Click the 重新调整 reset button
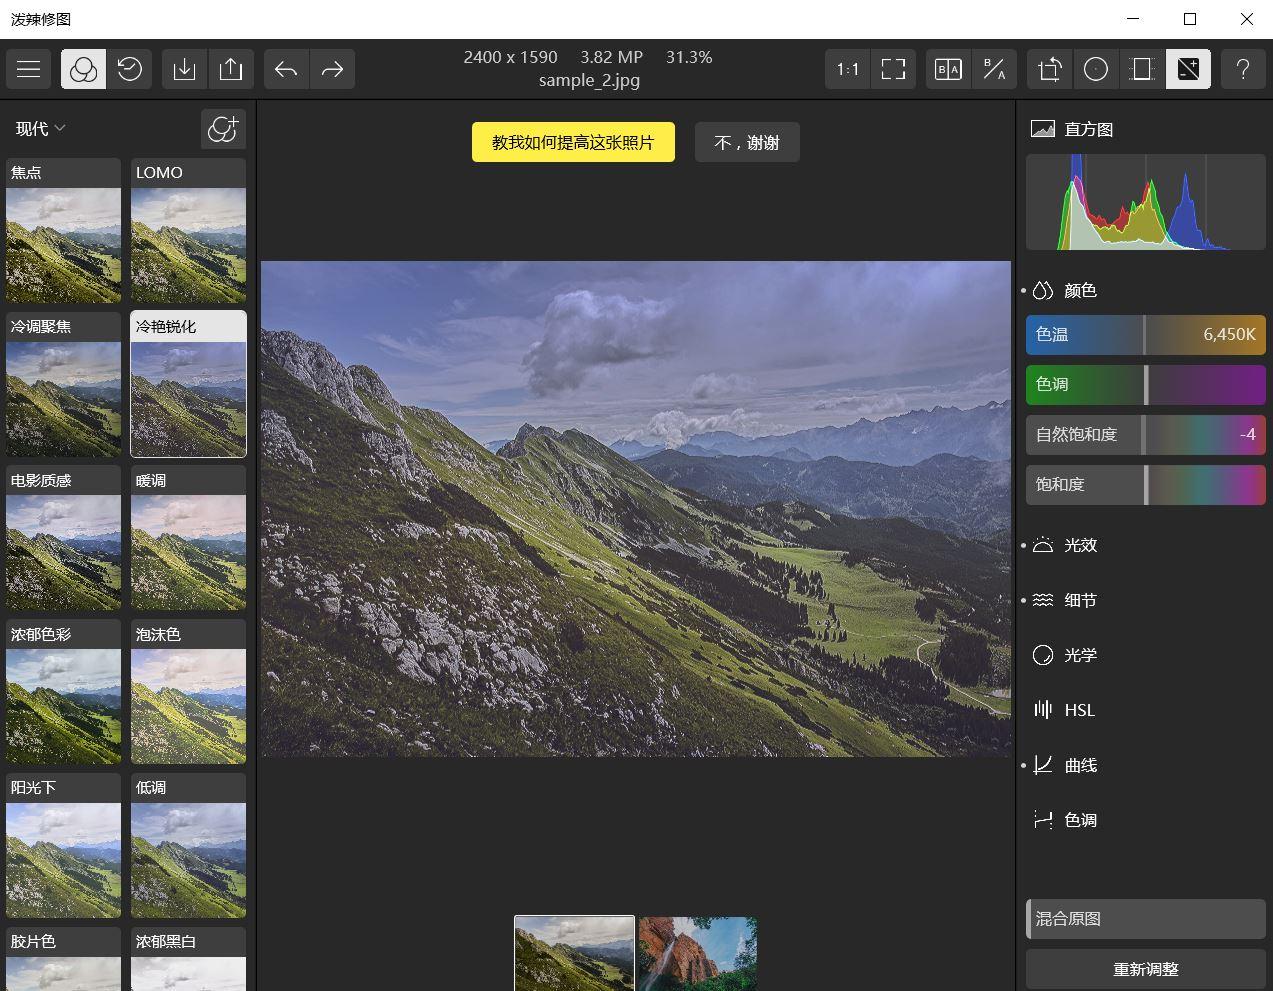This screenshot has width=1273, height=991. tap(1146, 969)
